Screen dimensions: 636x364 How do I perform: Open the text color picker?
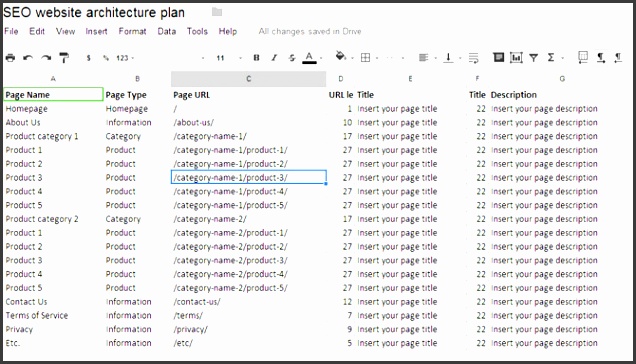[309, 58]
